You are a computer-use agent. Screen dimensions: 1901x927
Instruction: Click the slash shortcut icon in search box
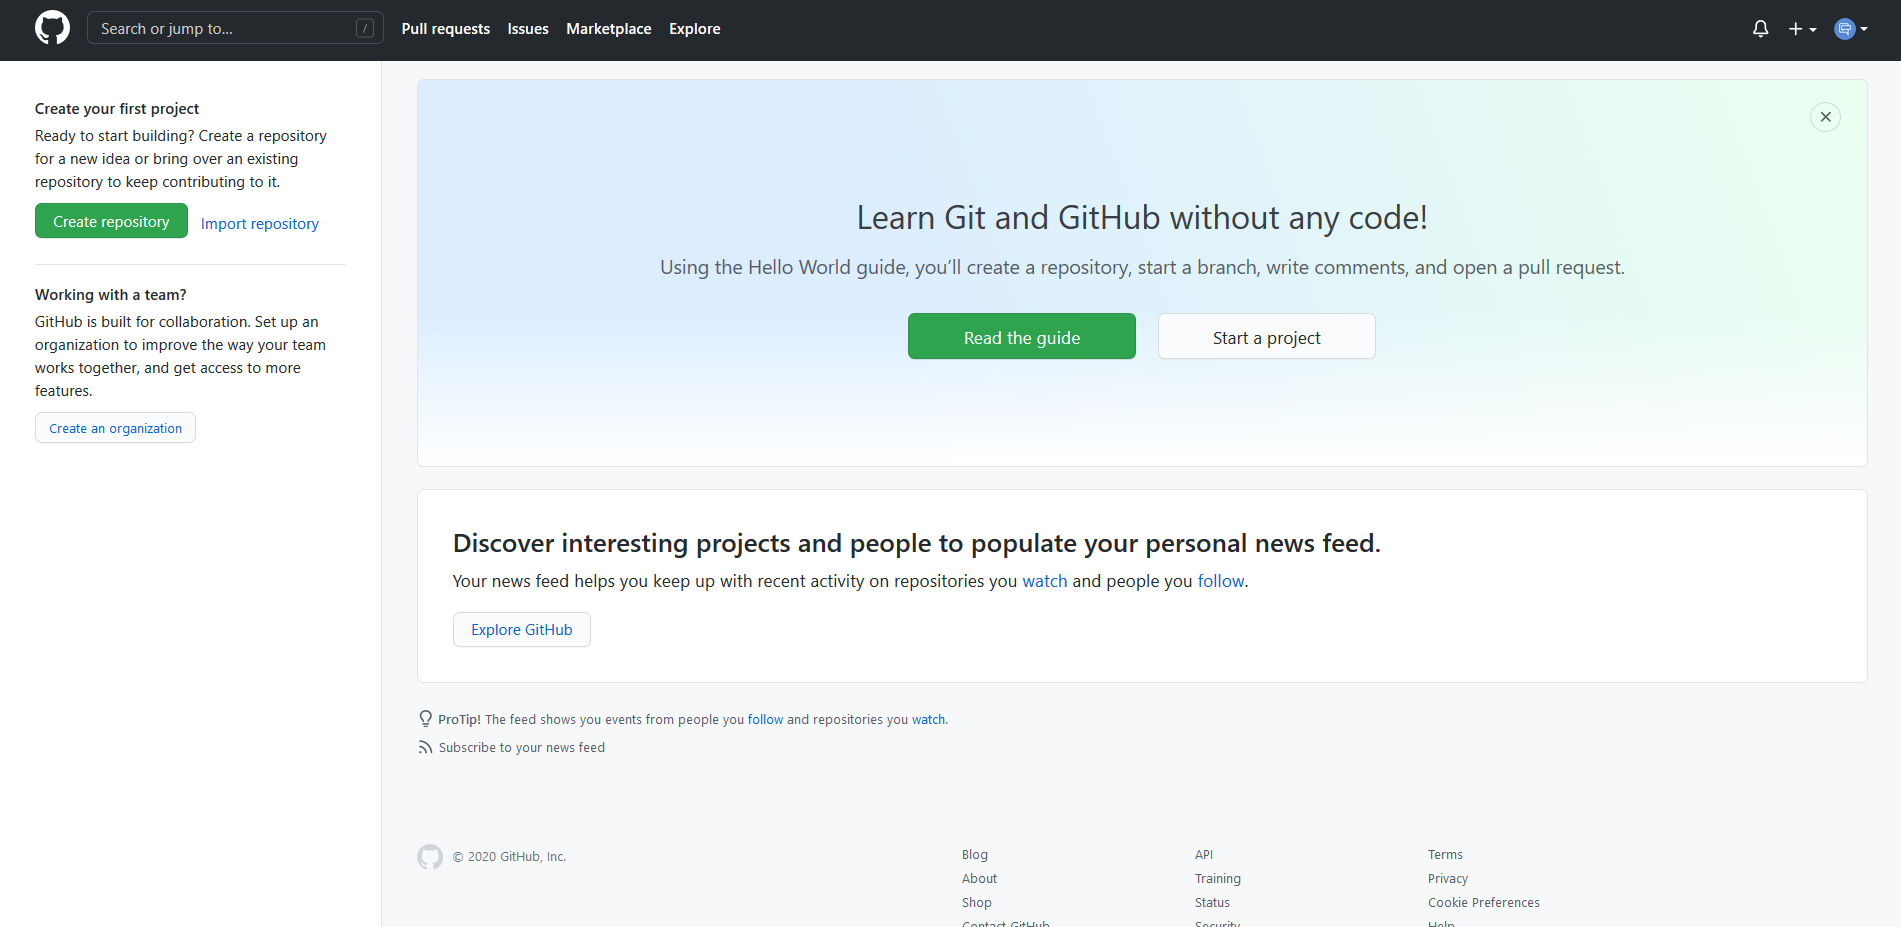click(365, 28)
